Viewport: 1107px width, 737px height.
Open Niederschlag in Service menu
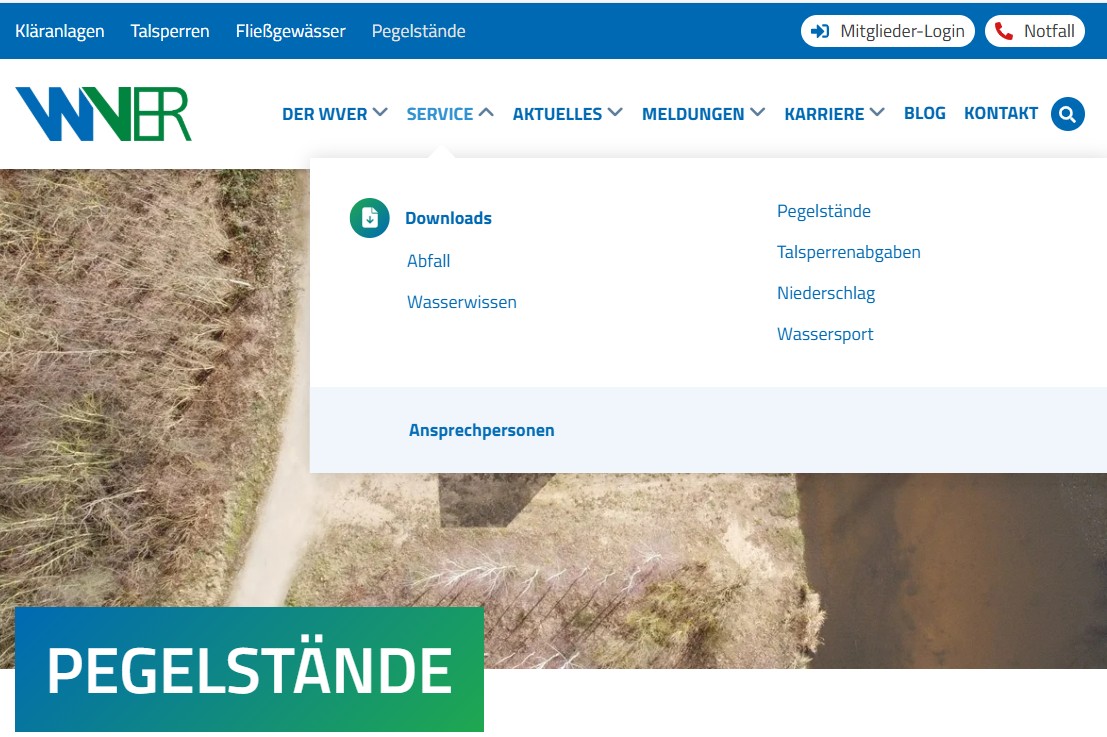pos(825,293)
